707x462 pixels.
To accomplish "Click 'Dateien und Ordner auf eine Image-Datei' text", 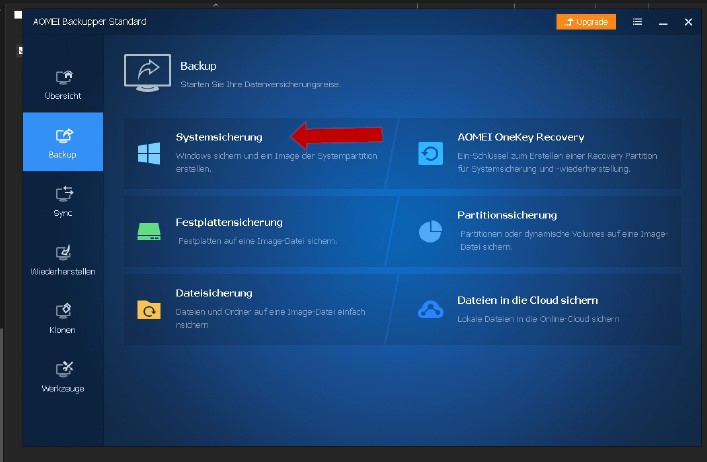I will coord(271,318).
